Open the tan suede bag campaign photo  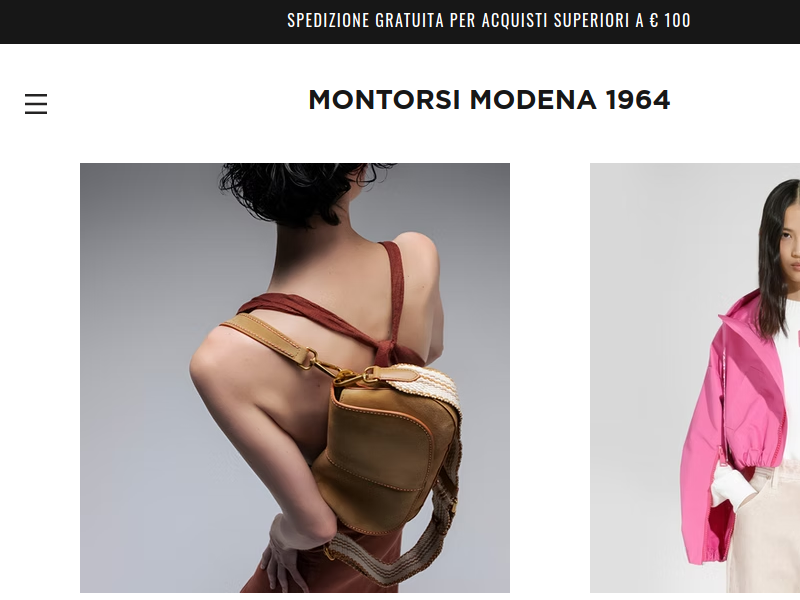pyautogui.click(x=295, y=378)
